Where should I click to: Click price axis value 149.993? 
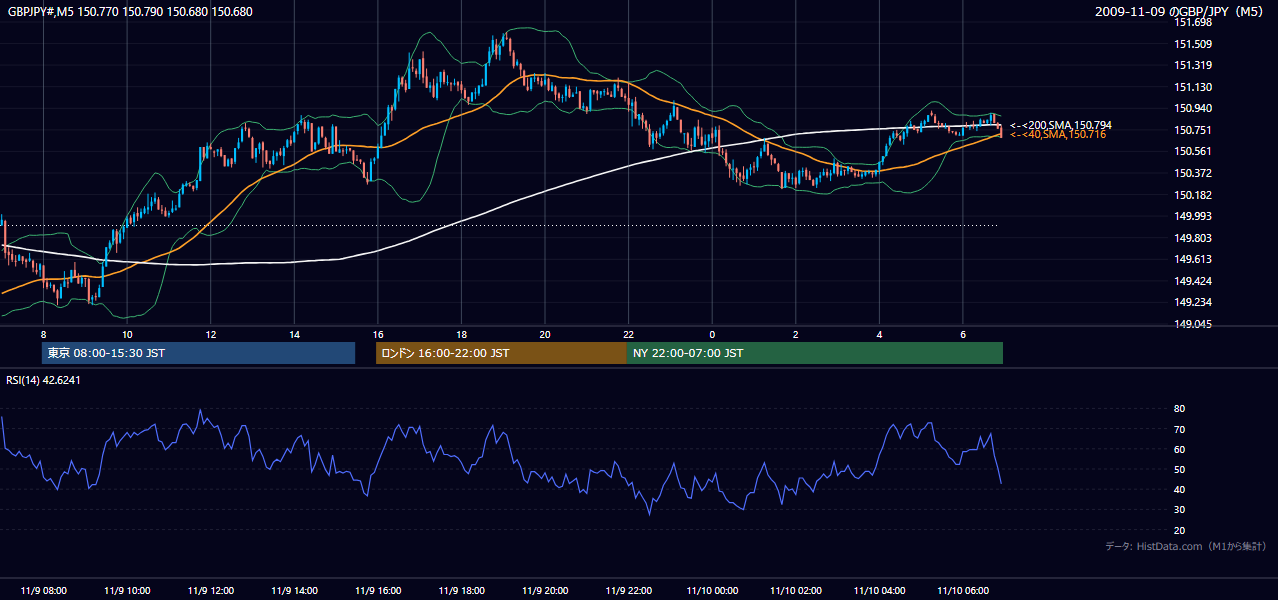pos(1192,216)
